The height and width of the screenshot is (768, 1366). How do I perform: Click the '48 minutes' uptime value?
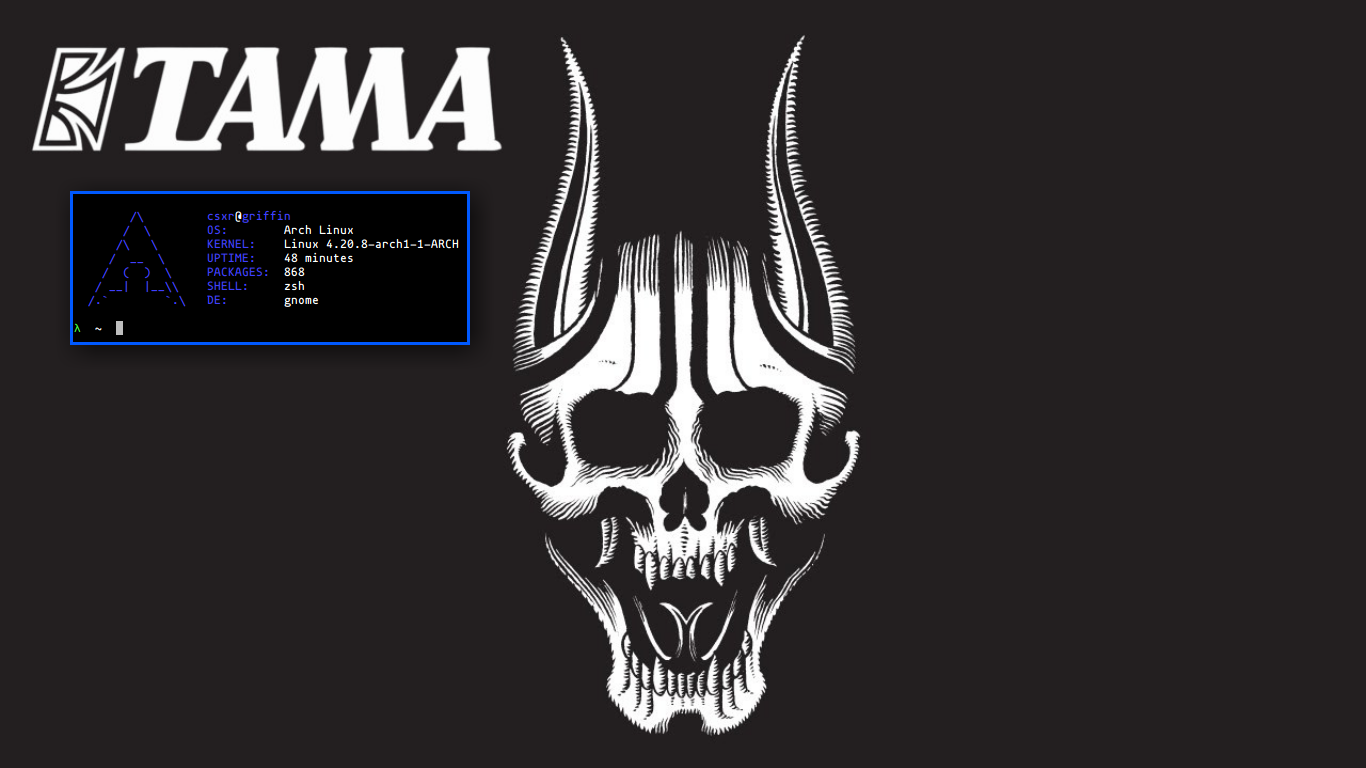pos(318,258)
